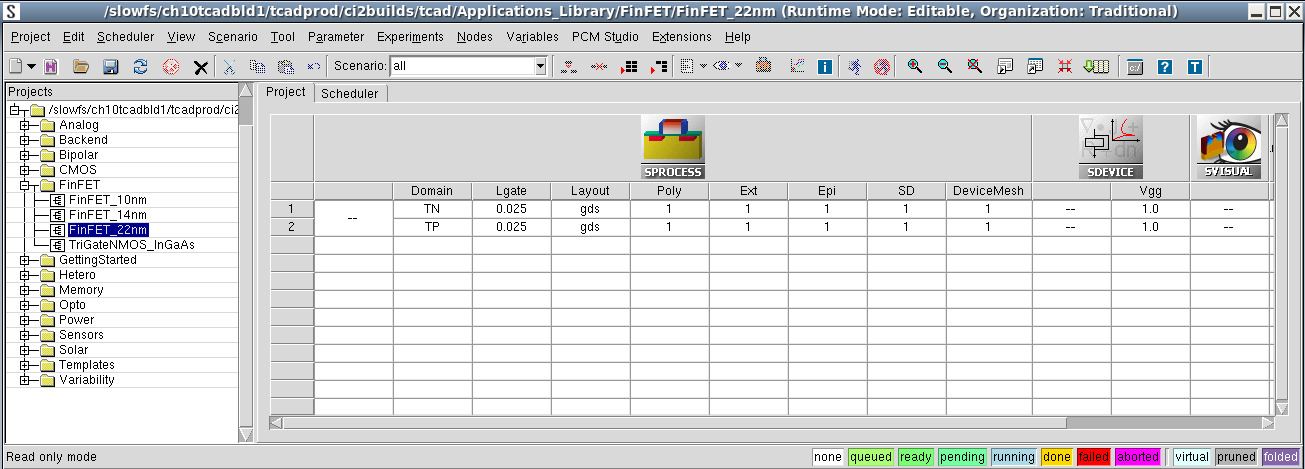Screen dimensions: 1305x469
Task: Click the red 'failed' status color legend
Action: (x=1091, y=457)
